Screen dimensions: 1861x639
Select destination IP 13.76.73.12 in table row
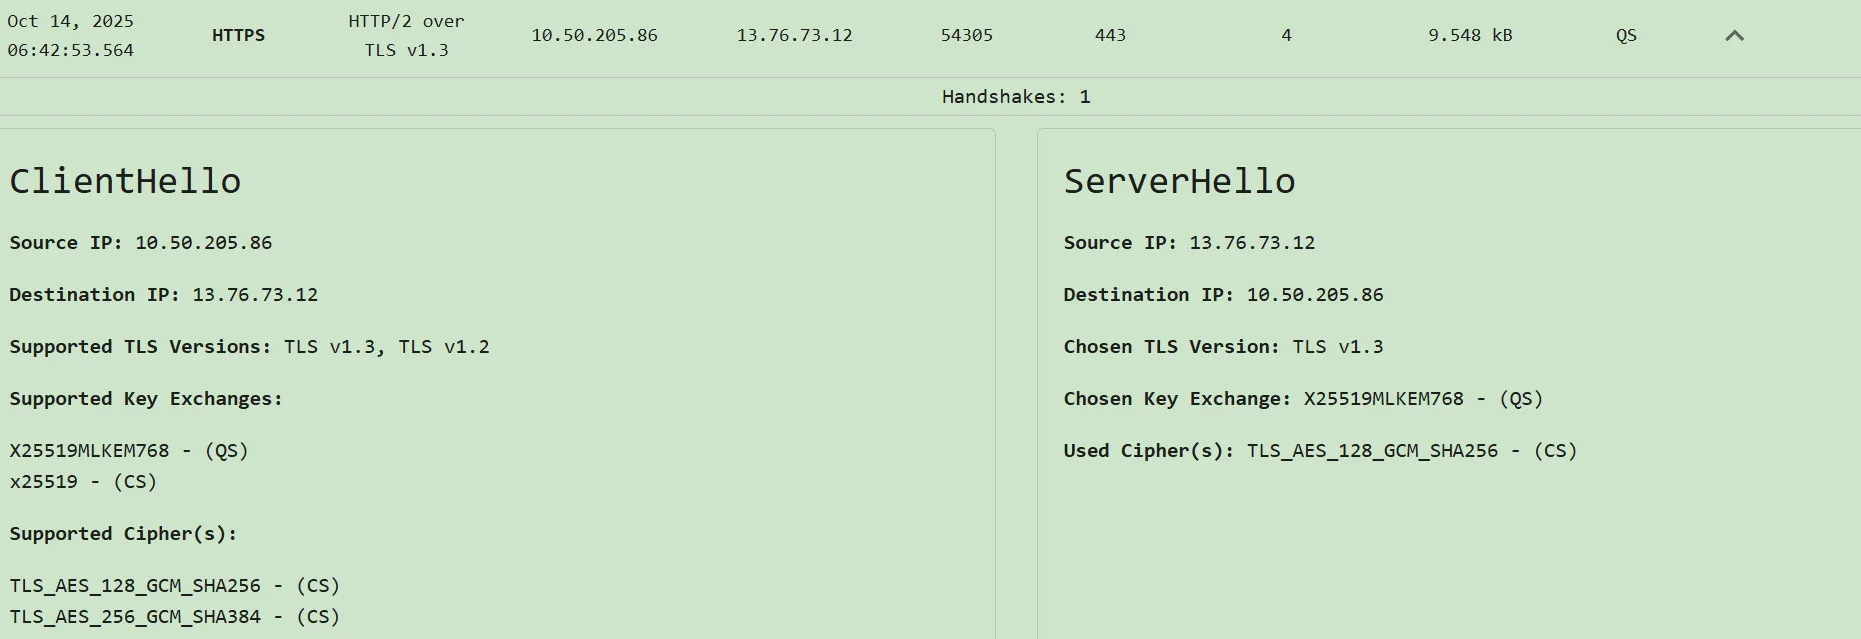[794, 35]
